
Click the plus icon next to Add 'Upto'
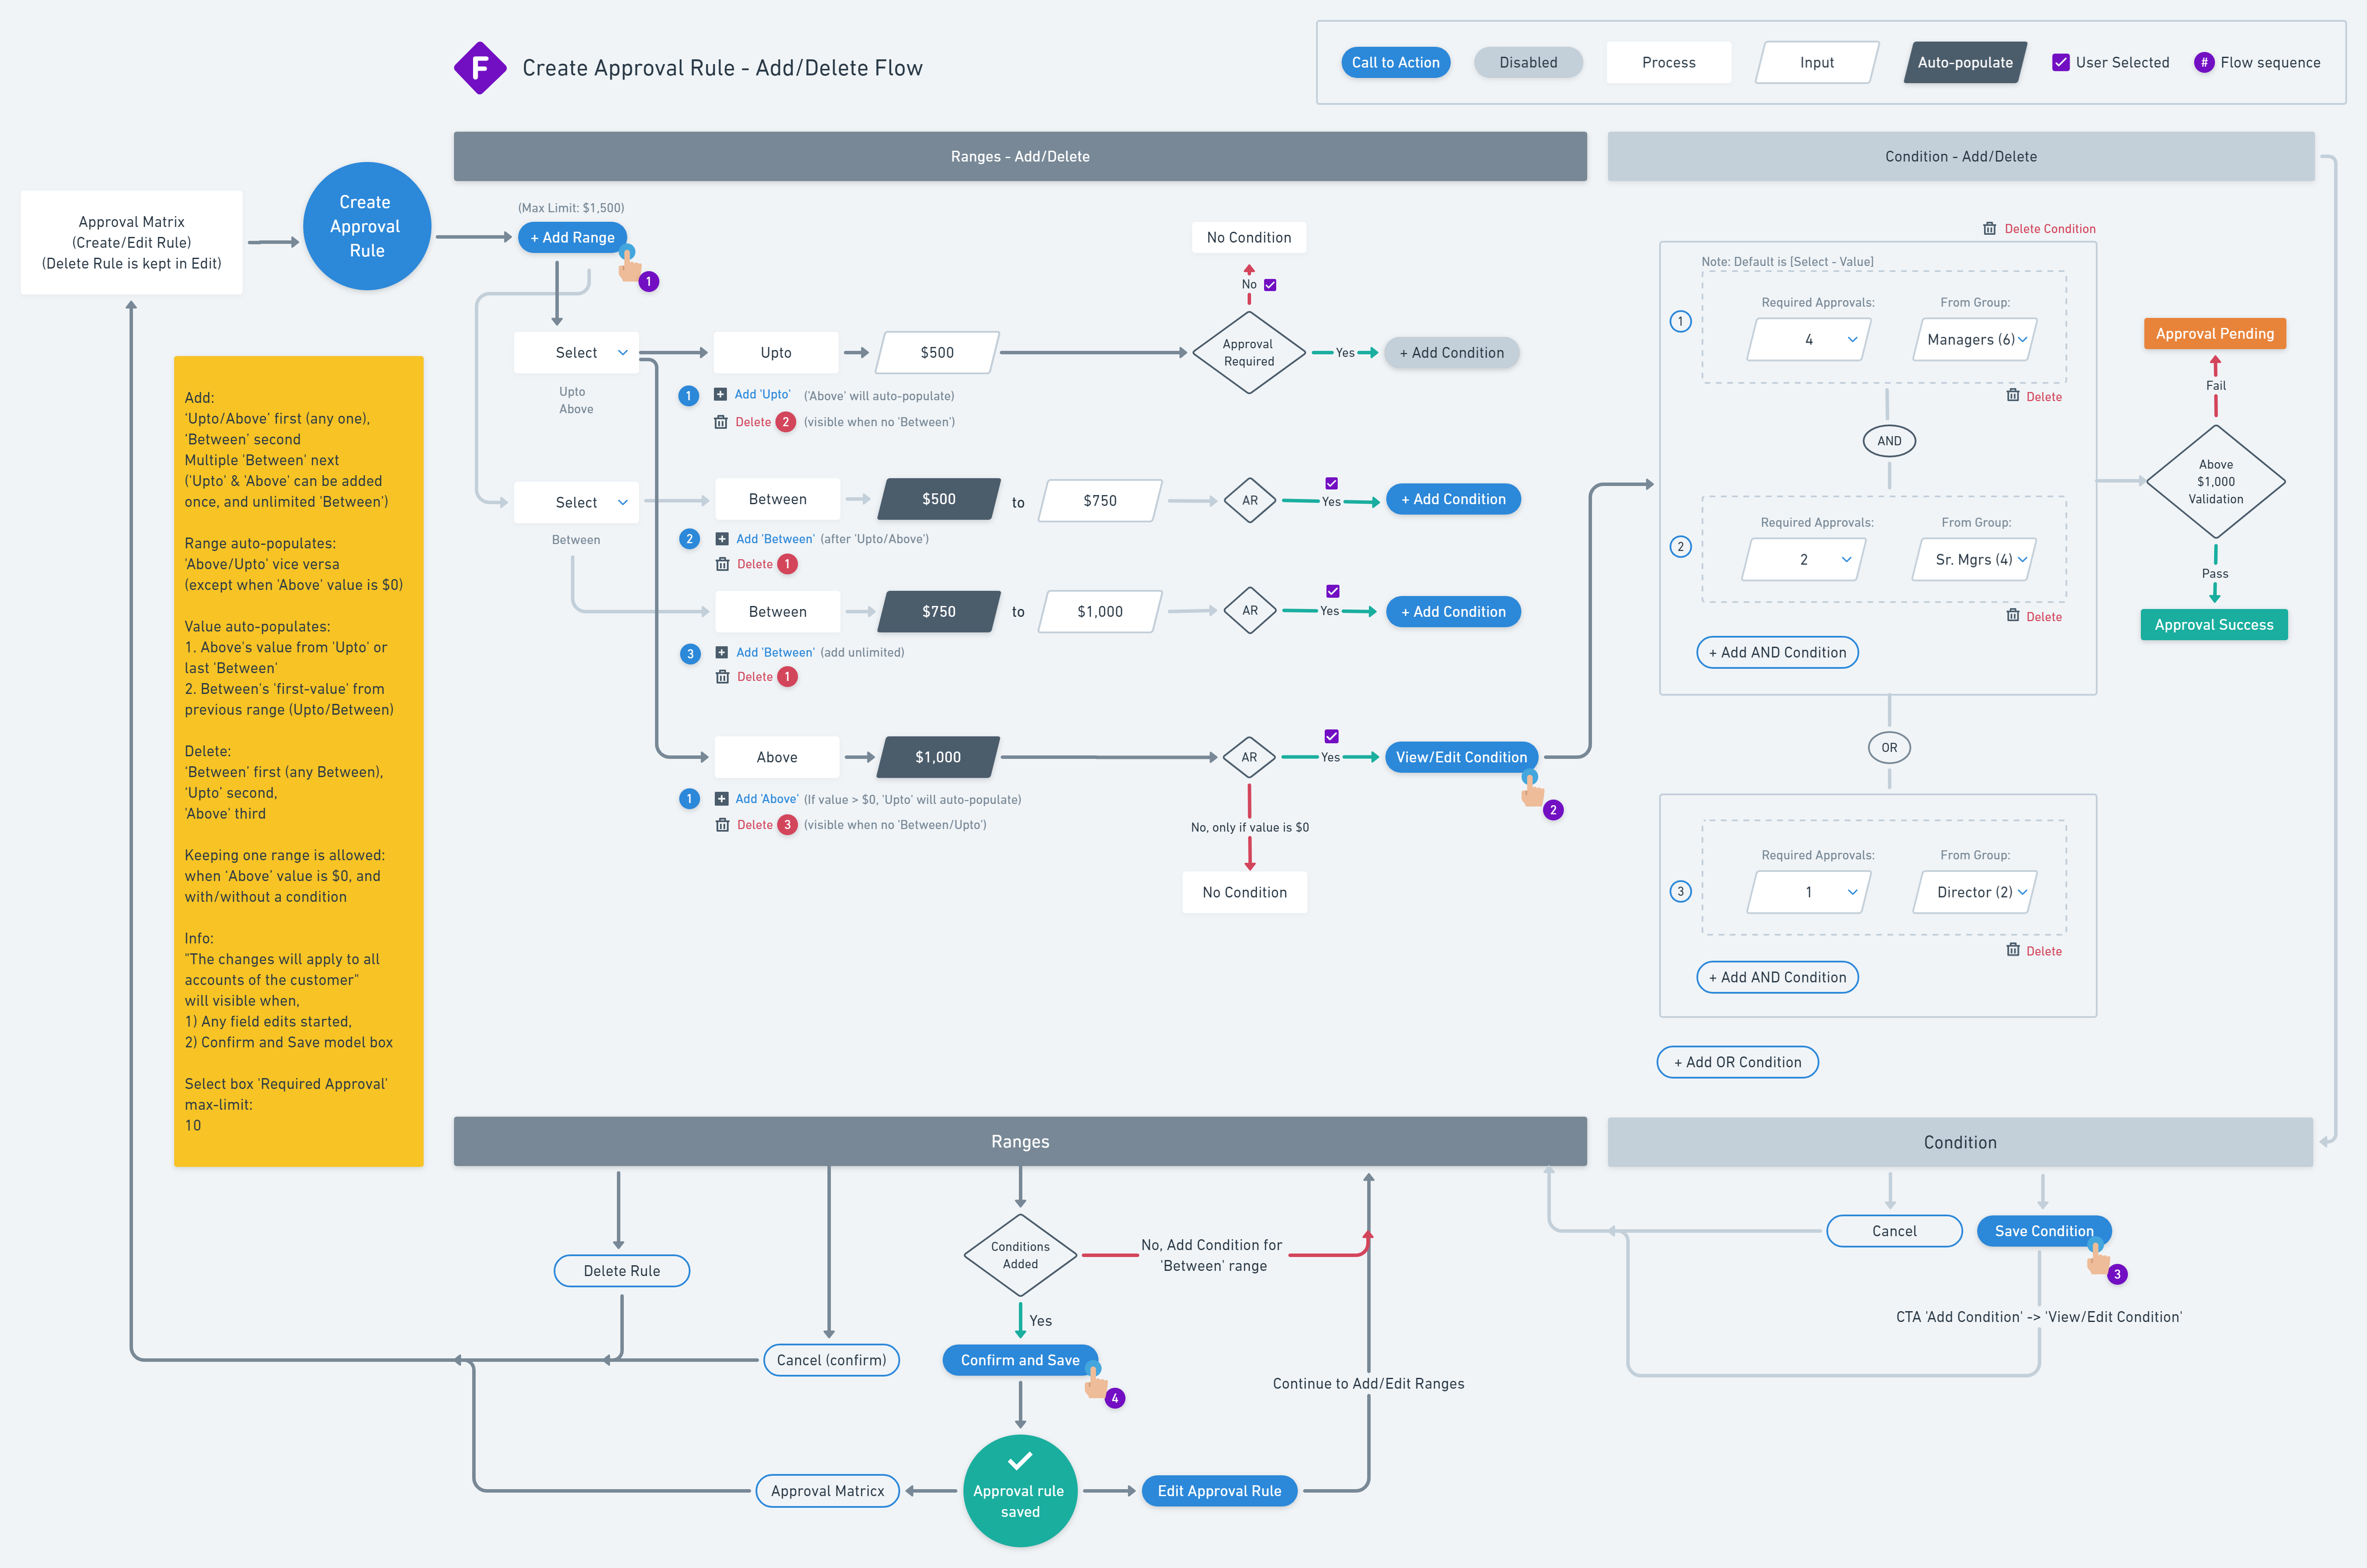click(720, 395)
